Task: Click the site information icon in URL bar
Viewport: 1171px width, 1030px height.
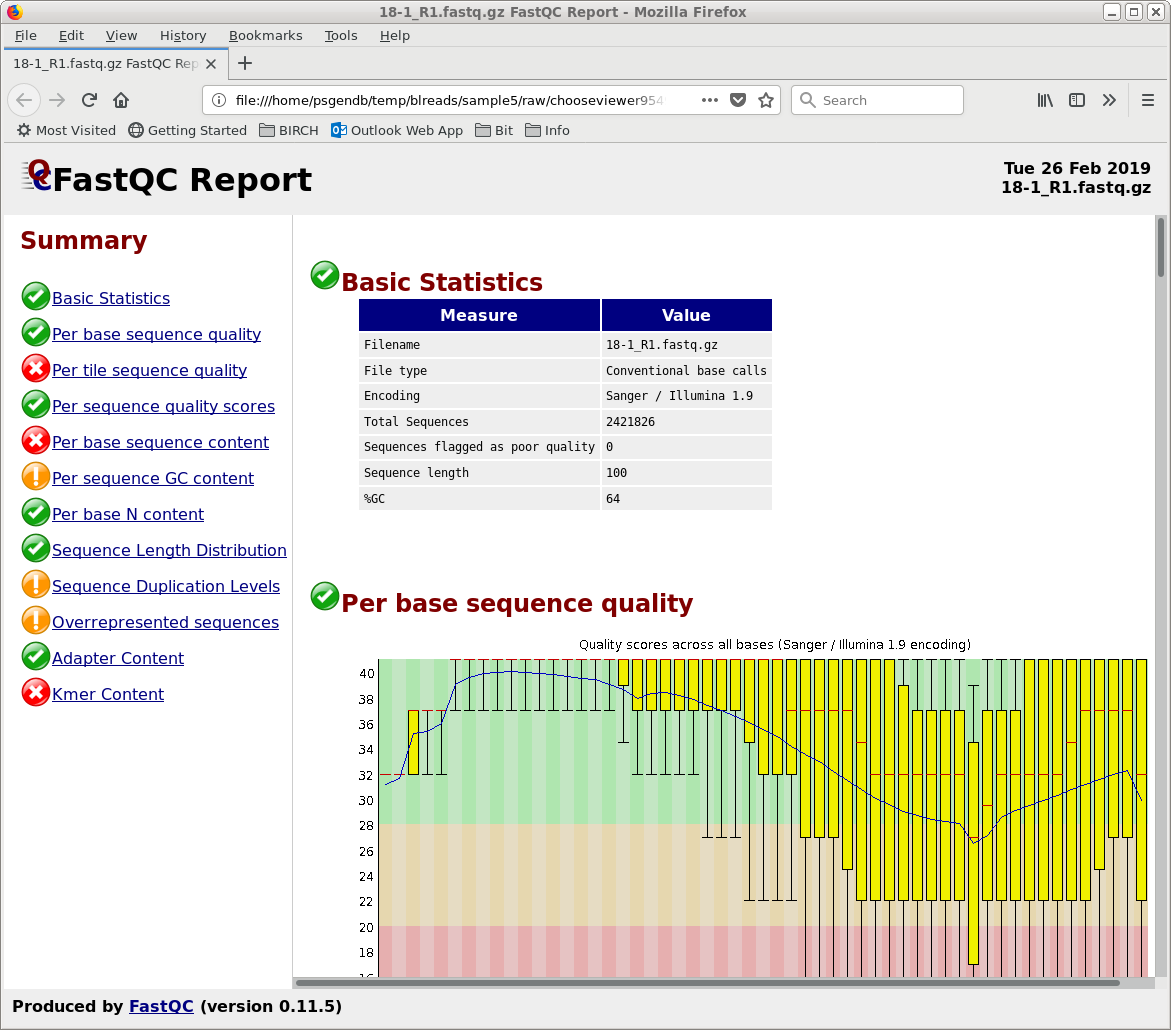Action: point(220,100)
